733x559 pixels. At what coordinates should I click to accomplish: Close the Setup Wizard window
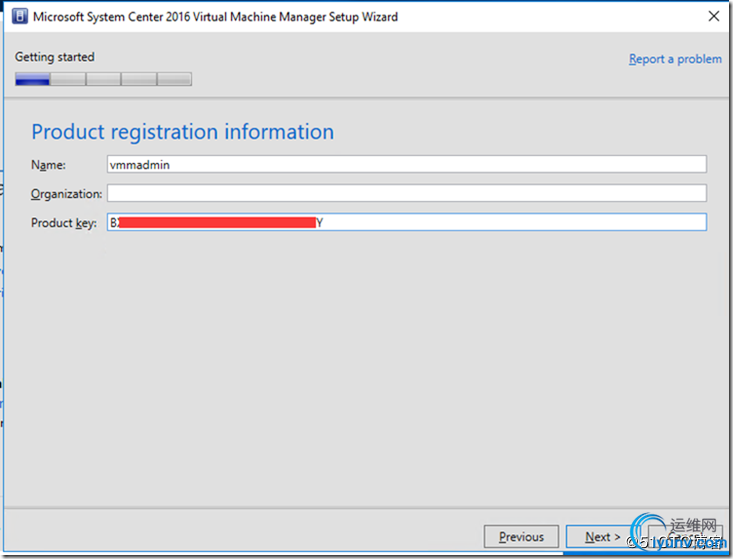point(713,16)
